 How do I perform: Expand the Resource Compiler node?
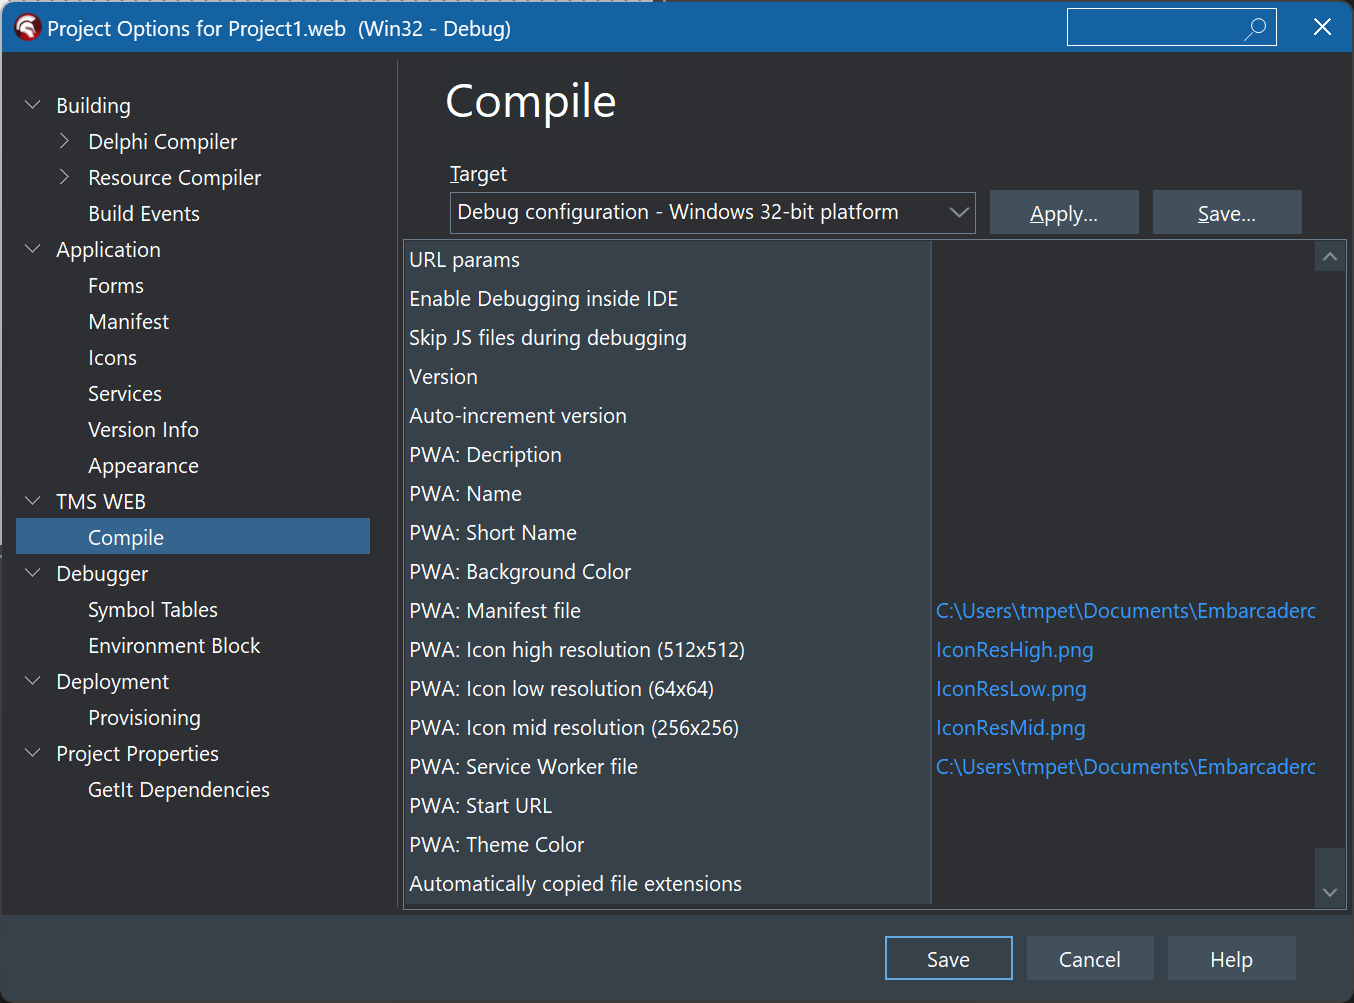point(65,177)
